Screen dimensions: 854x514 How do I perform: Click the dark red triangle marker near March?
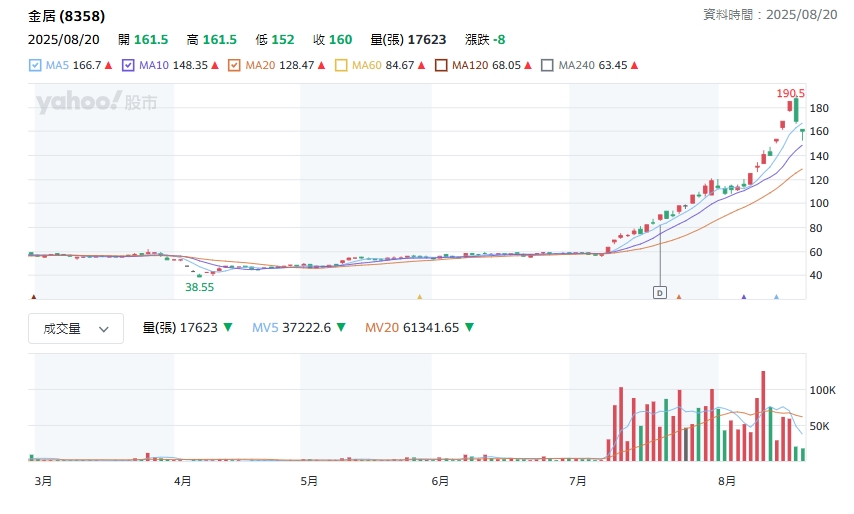pyautogui.click(x=34, y=296)
